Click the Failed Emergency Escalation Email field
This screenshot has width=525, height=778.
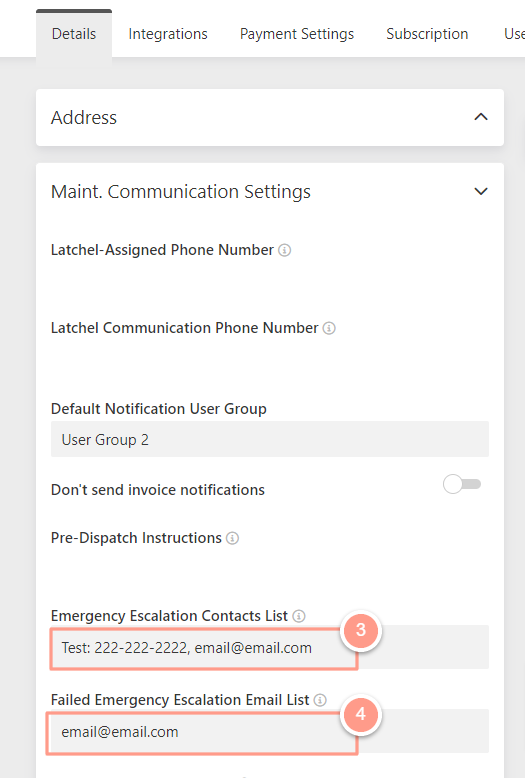[270, 731]
